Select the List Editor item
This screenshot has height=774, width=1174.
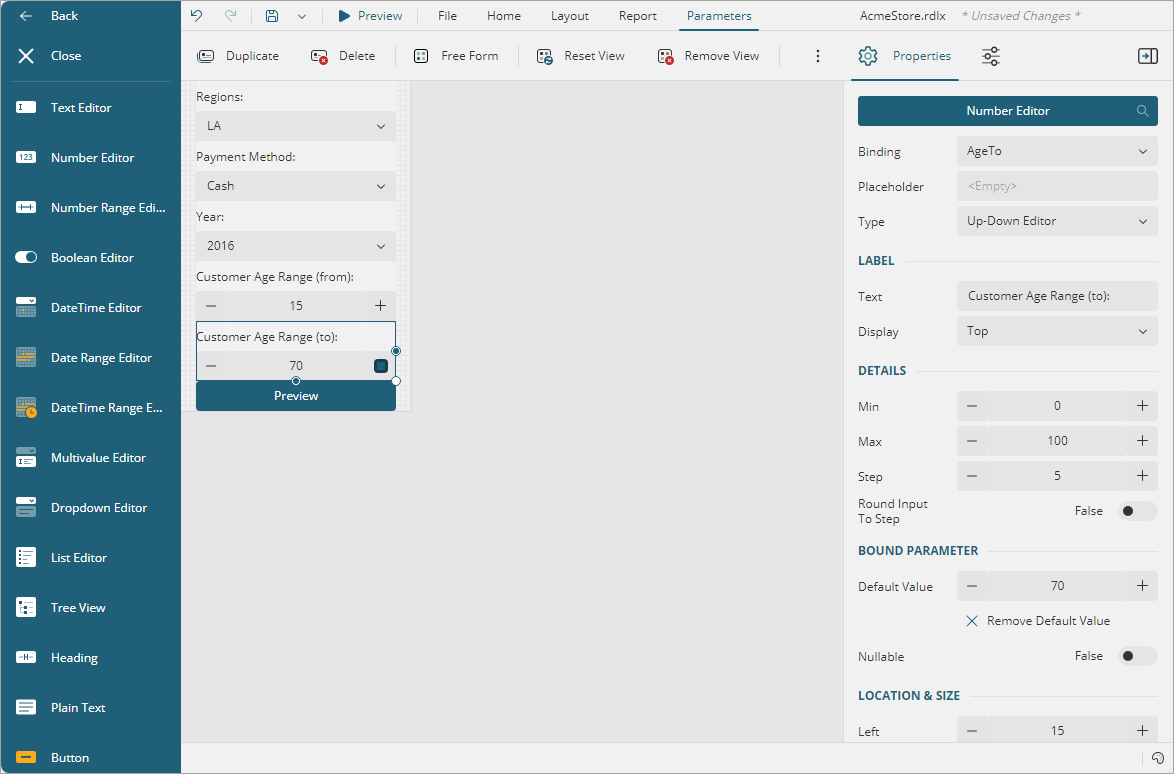(90, 558)
